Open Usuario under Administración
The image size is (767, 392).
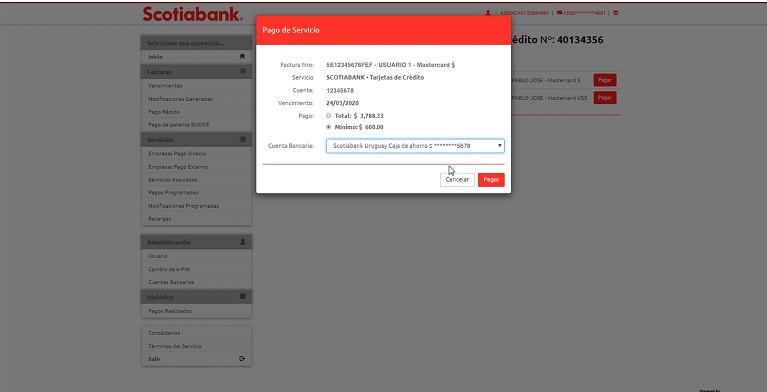196,256
